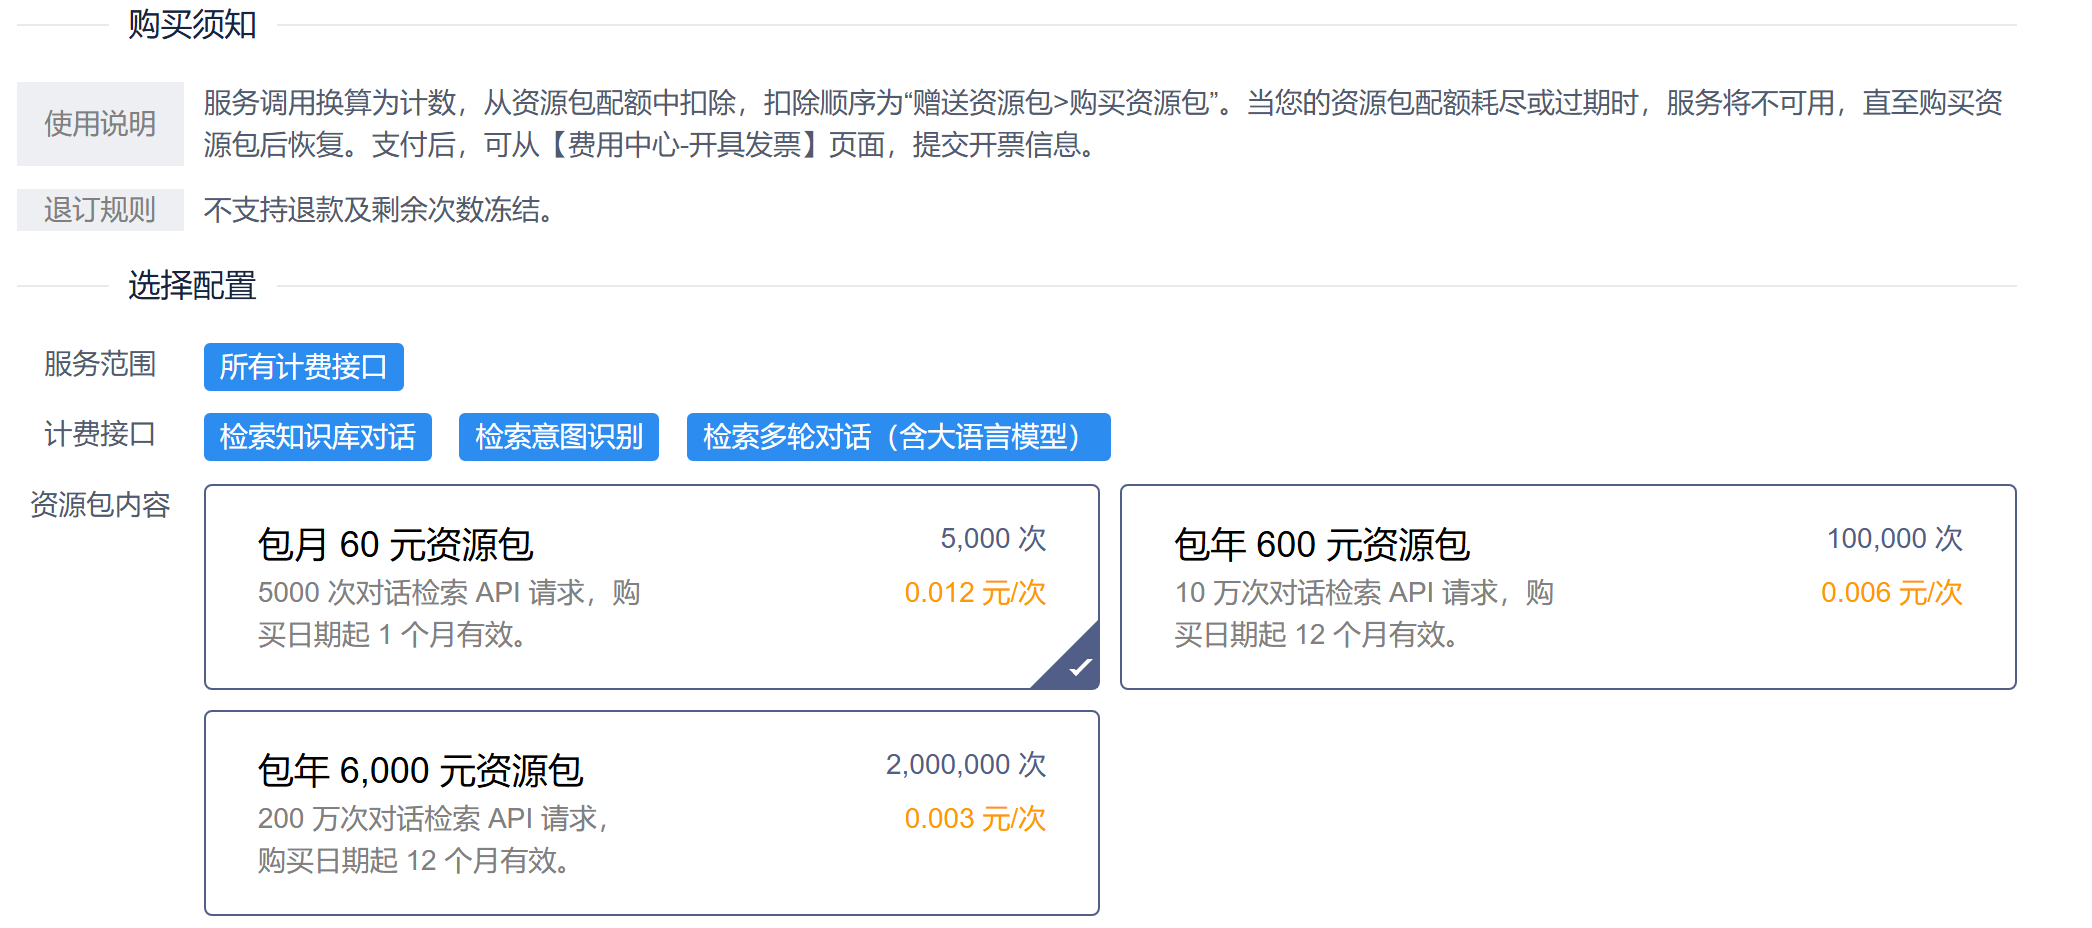Click the 退订规则 label
This screenshot has width=2092, height=928.
click(100, 210)
